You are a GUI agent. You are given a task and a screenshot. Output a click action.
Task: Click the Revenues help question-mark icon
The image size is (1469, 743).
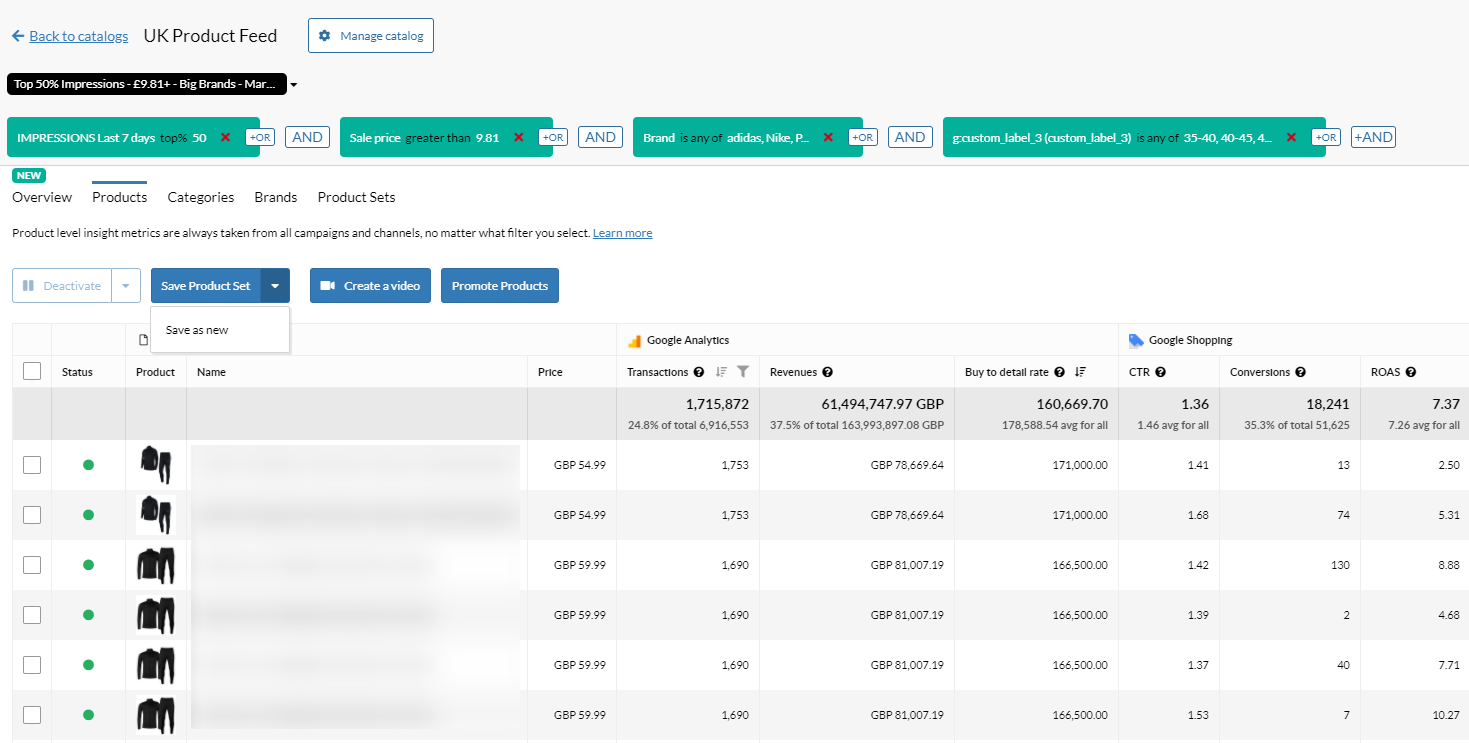[x=828, y=372]
